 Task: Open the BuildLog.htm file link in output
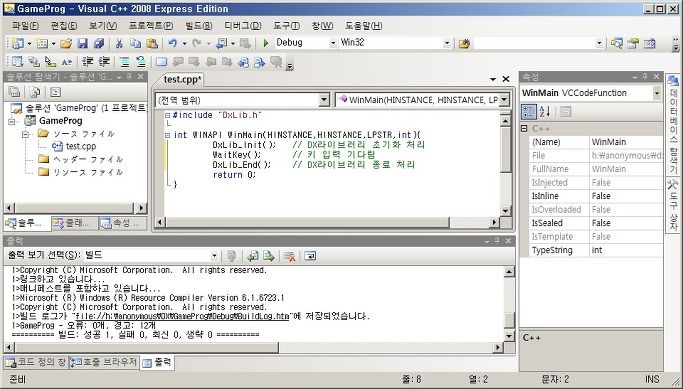[182, 316]
